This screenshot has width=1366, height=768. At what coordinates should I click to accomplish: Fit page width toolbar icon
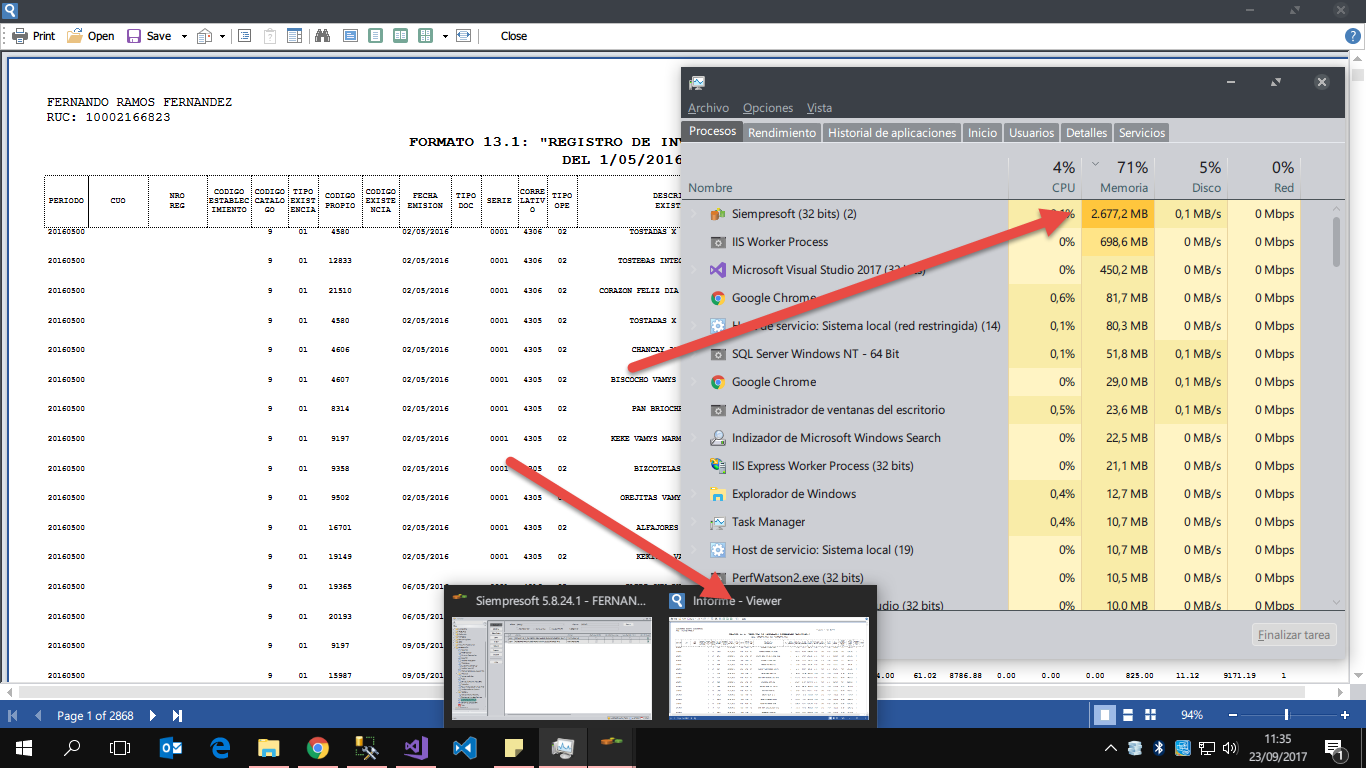pos(463,36)
